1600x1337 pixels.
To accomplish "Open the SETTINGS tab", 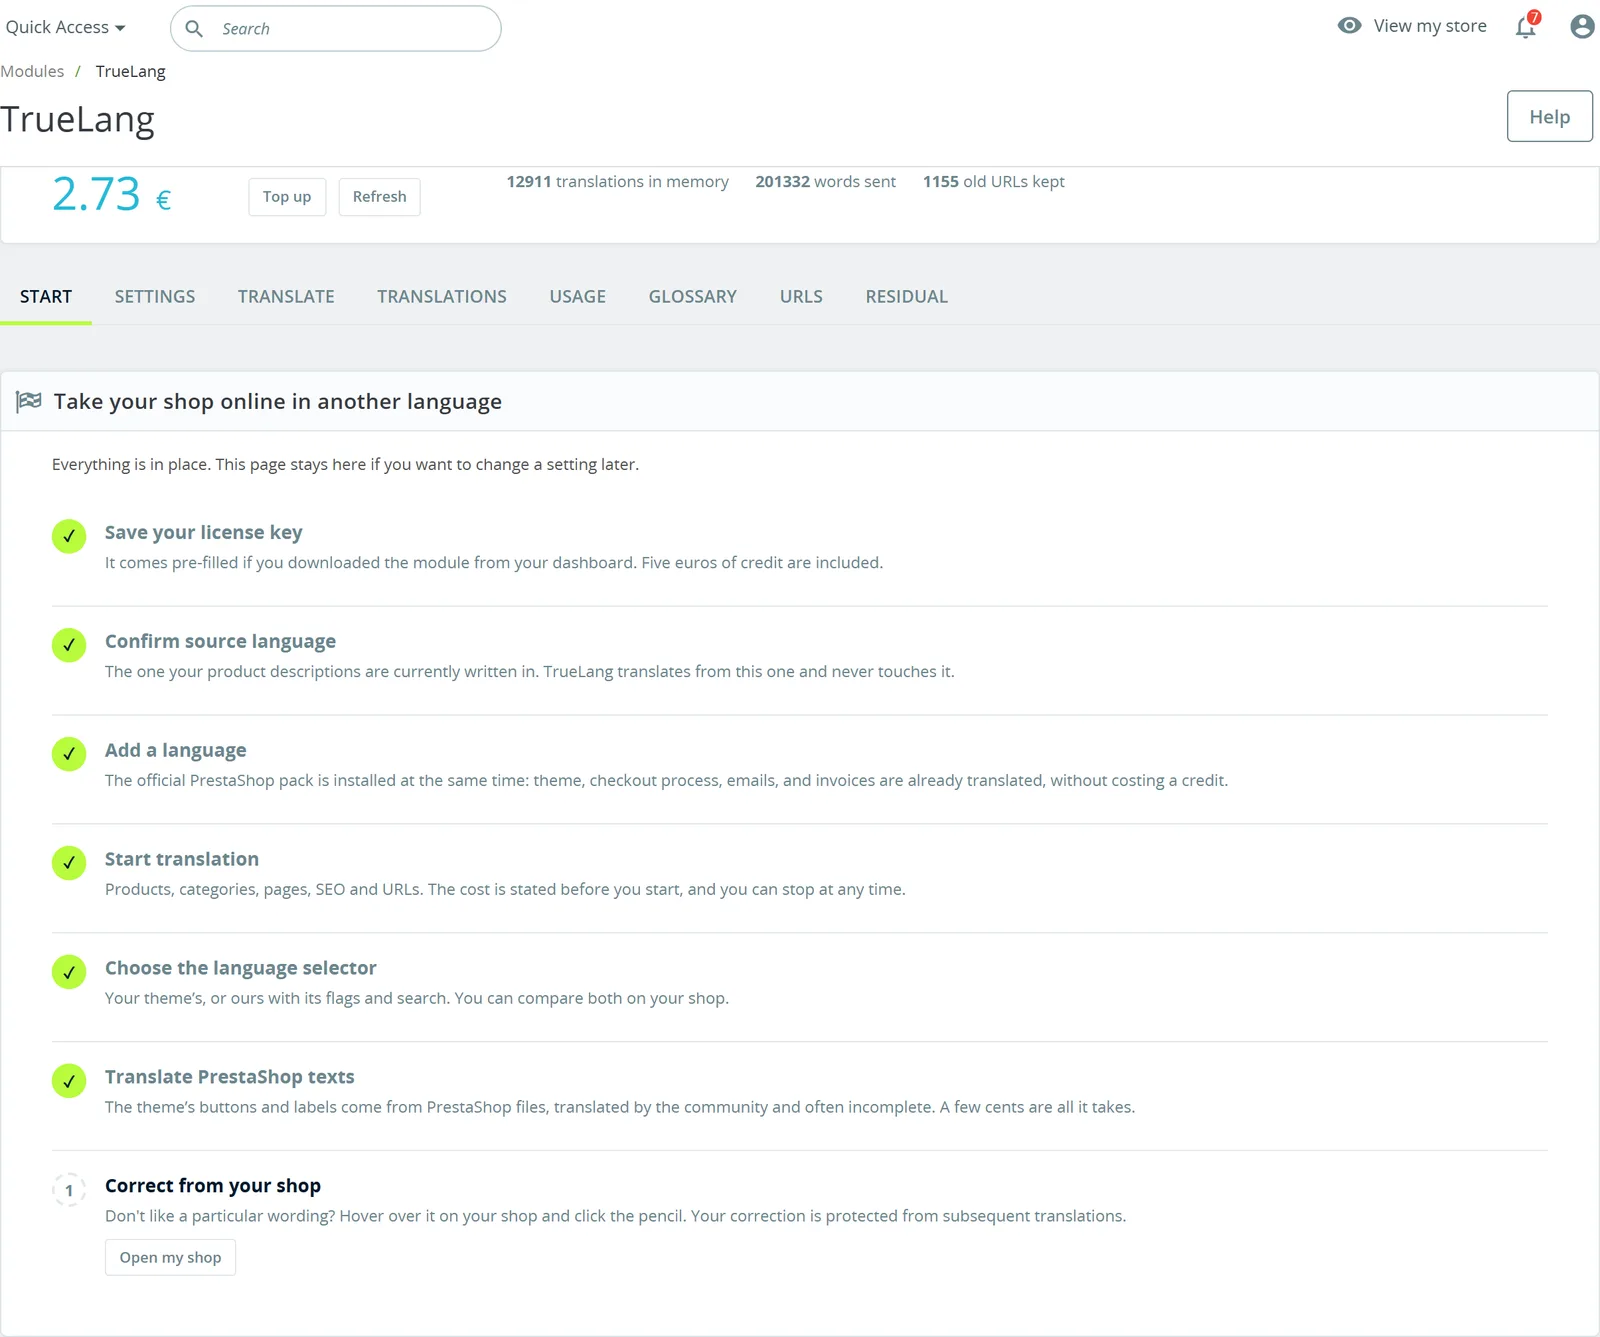I will tap(155, 296).
